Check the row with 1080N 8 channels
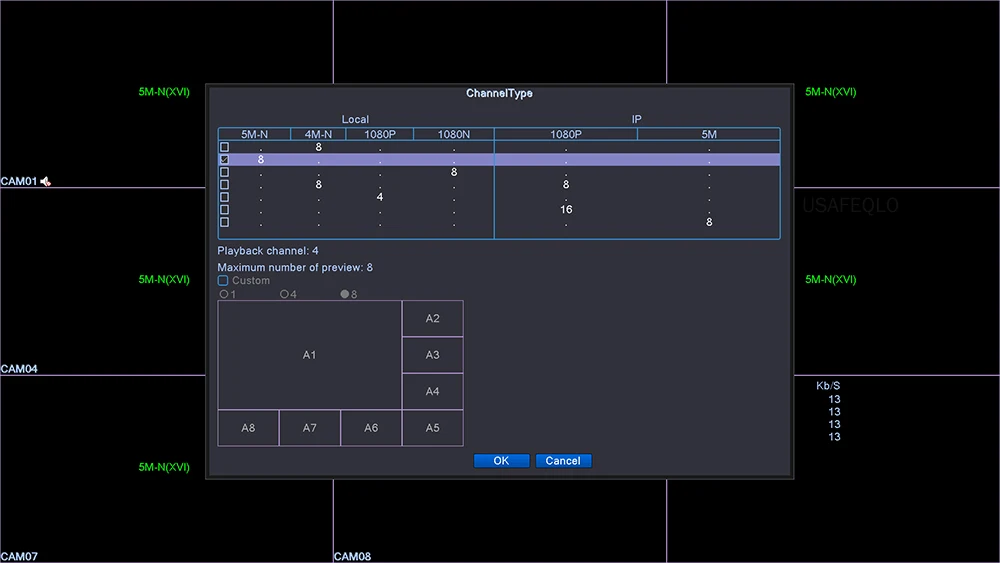 [x=224, y=172]
